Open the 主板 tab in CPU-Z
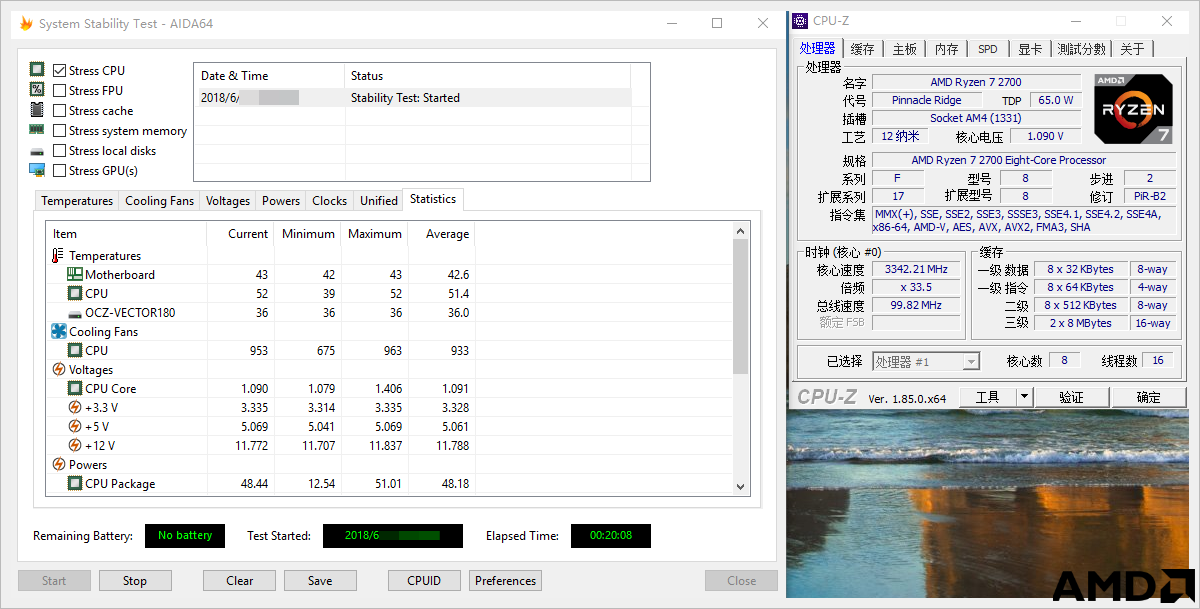Screen dimensions: 1200x609 905,49
